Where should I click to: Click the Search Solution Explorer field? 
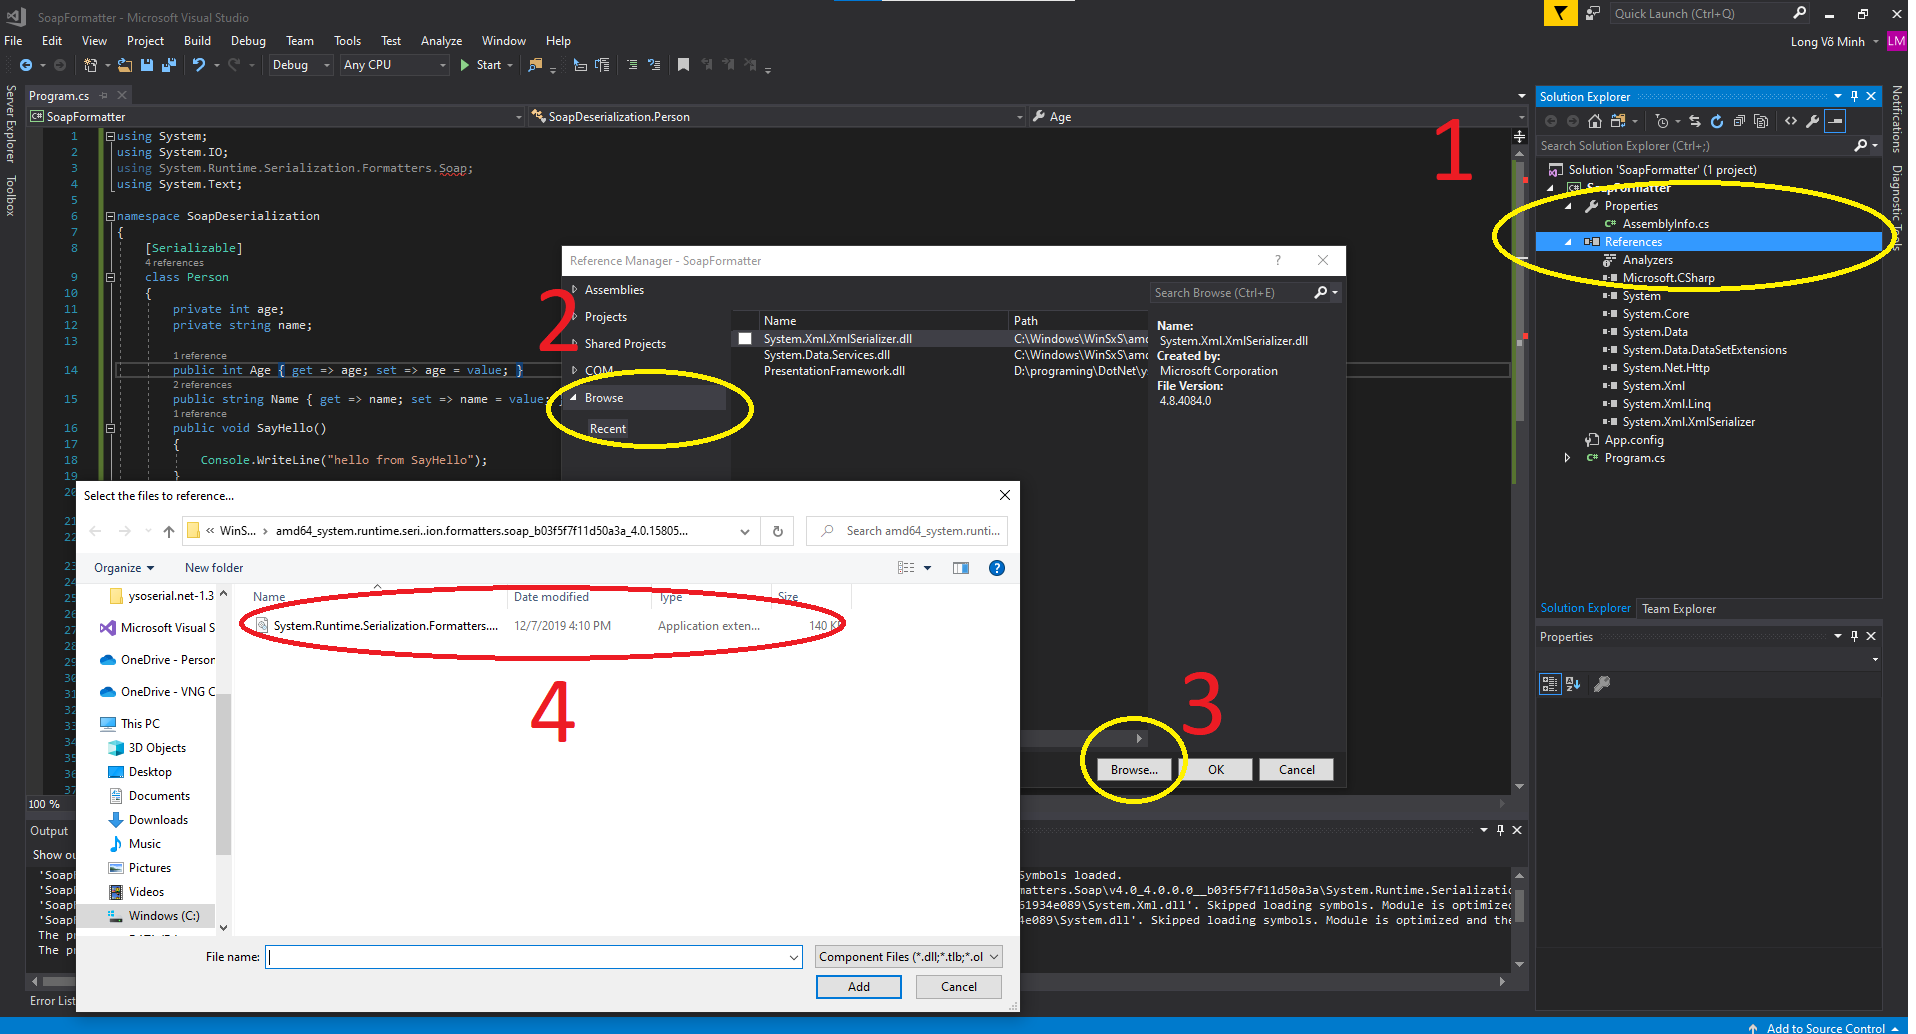[1695, 146]
